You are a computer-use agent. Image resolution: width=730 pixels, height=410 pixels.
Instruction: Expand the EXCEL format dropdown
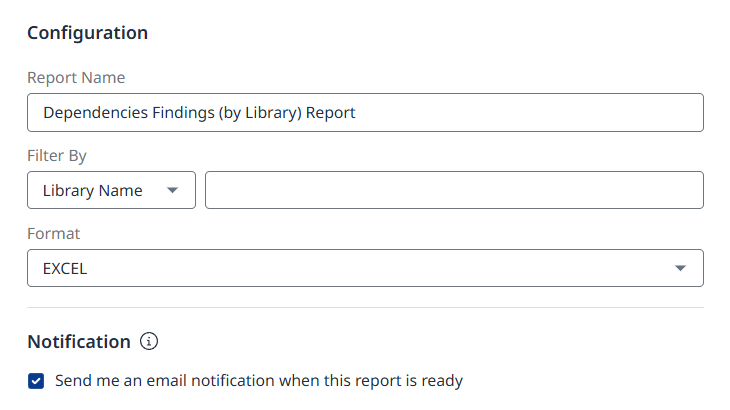(x=365, y=268)
